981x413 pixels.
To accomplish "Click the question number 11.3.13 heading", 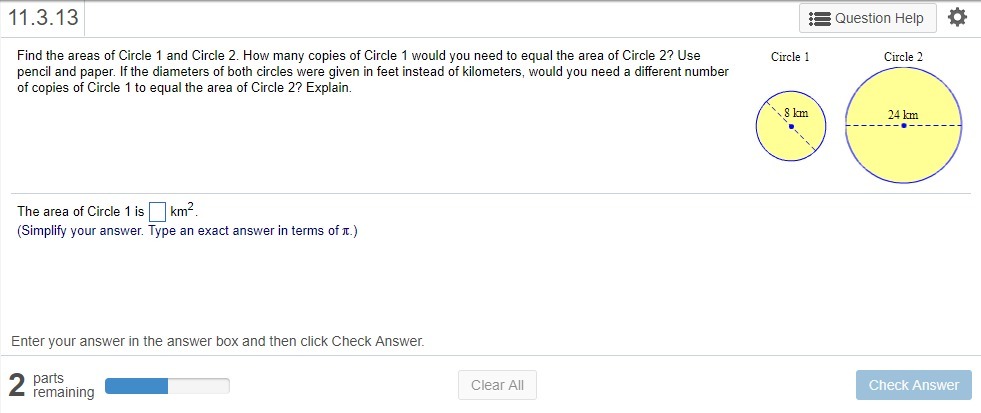I will [x=42, y=18].
